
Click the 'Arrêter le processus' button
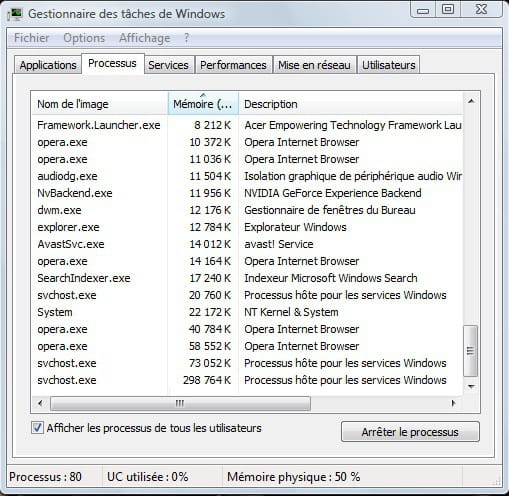click(x=410, y=432)
